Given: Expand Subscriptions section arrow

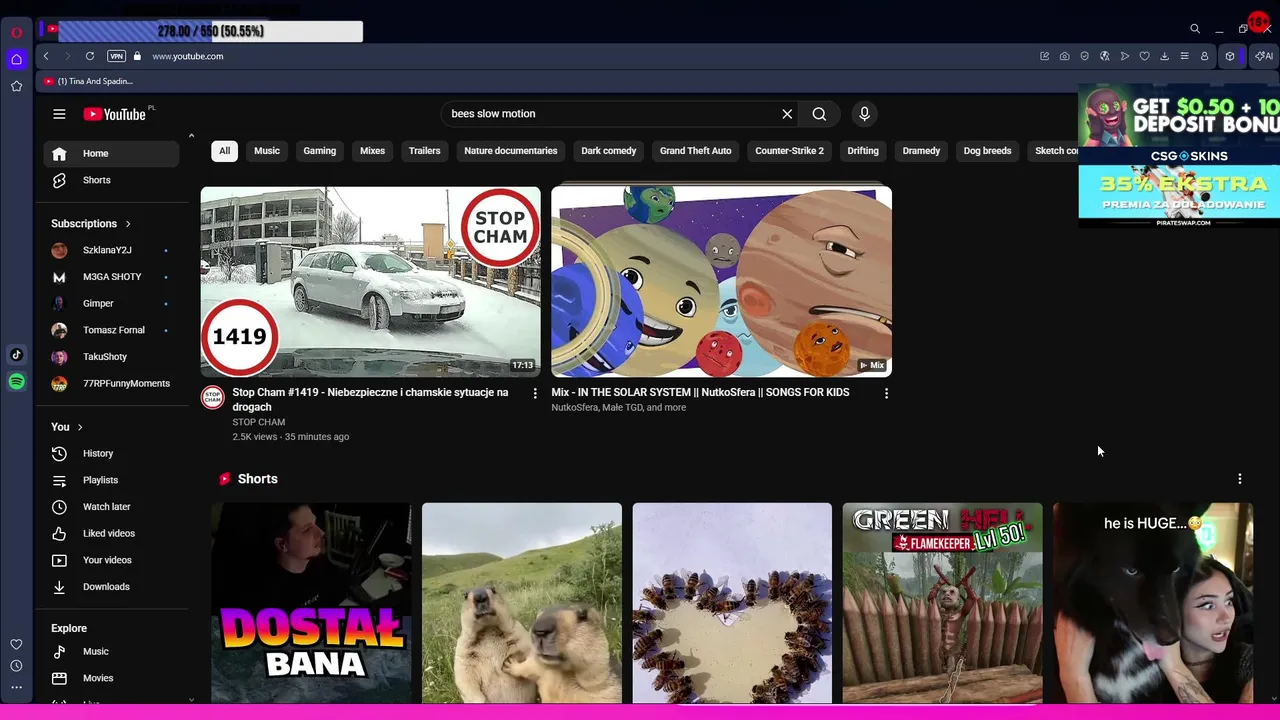Looking at the screenshot, I should (128, 224).
